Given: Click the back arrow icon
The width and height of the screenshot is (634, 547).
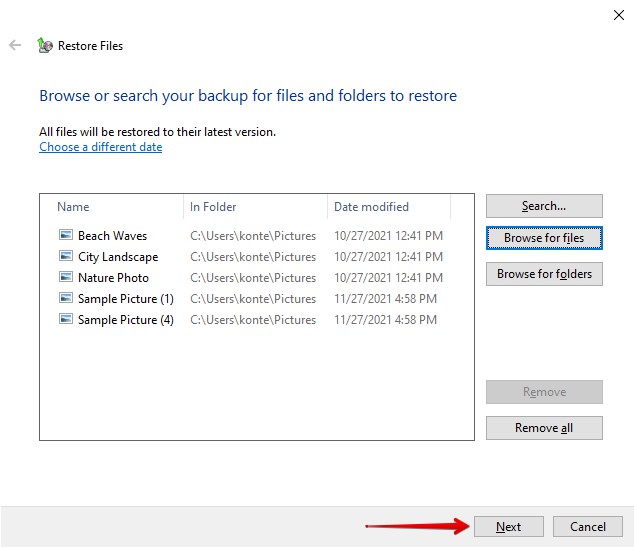Looking at the screenshot, I should (x=15, y=45).
